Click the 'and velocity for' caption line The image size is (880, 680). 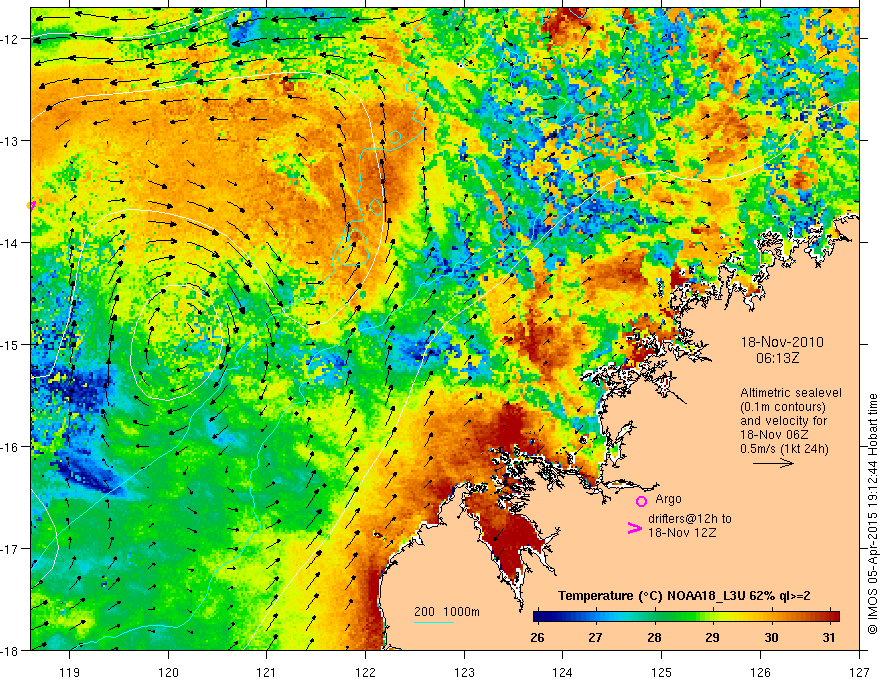point(783,421)
